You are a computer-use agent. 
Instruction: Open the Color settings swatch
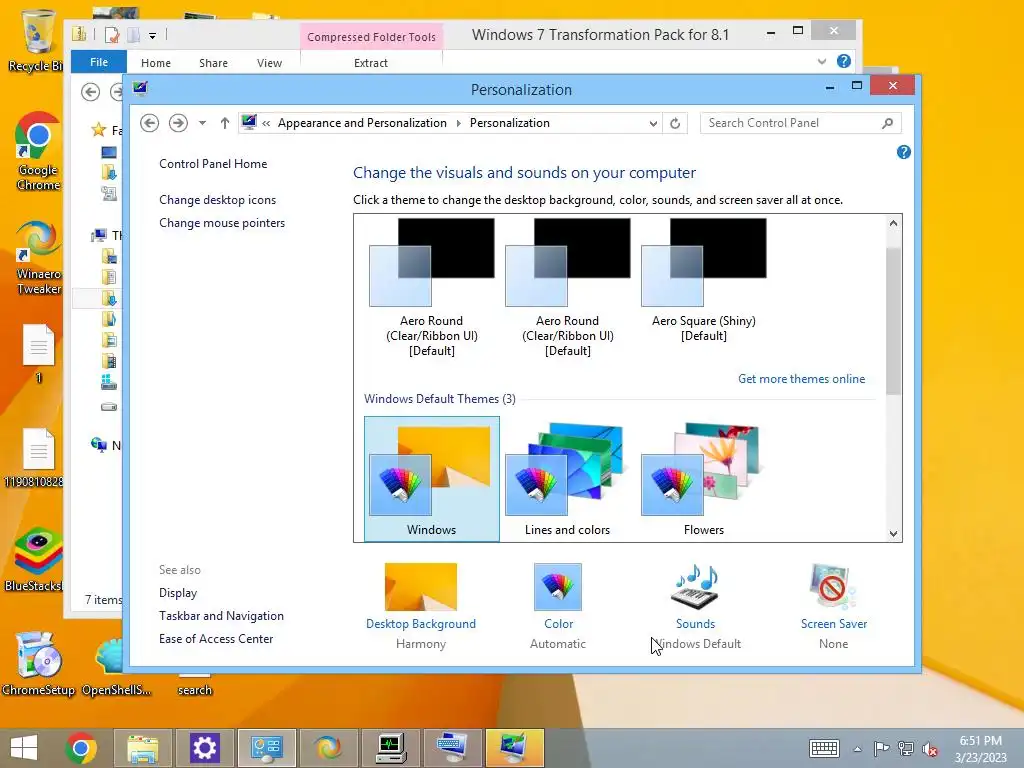[x=558, y=586]
